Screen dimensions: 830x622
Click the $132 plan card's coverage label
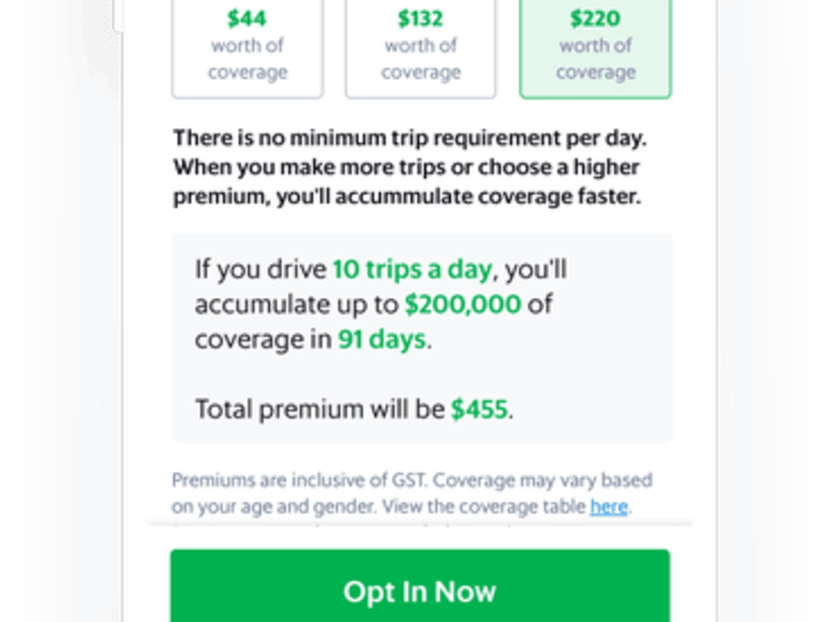tap(420, 58)
